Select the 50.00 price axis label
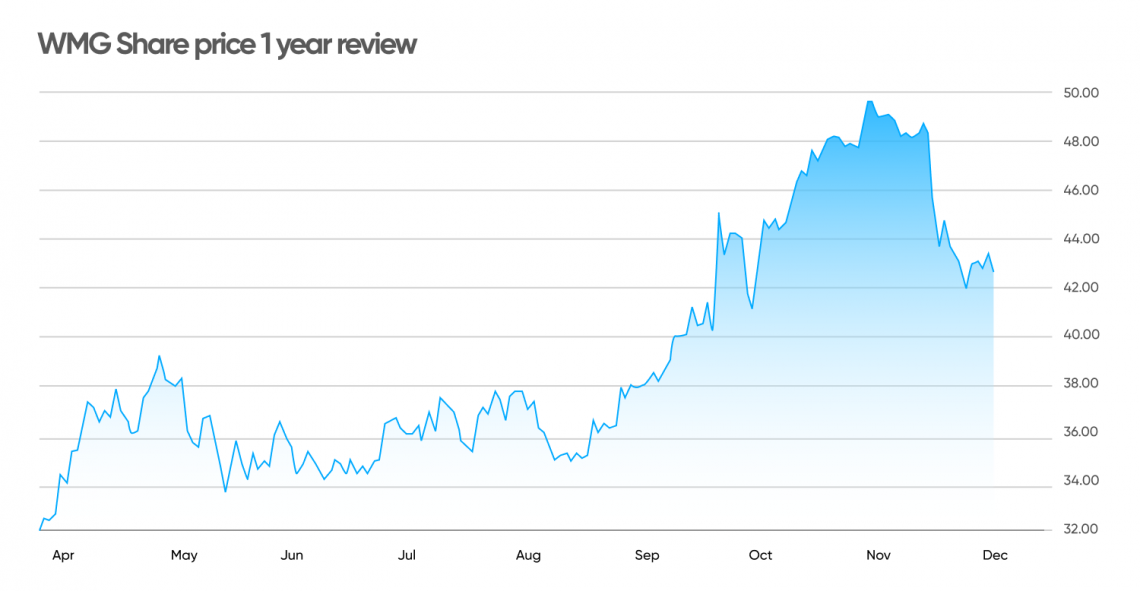The height and width of the screenshot is (591, 1140). click(x=1081, y=93)
